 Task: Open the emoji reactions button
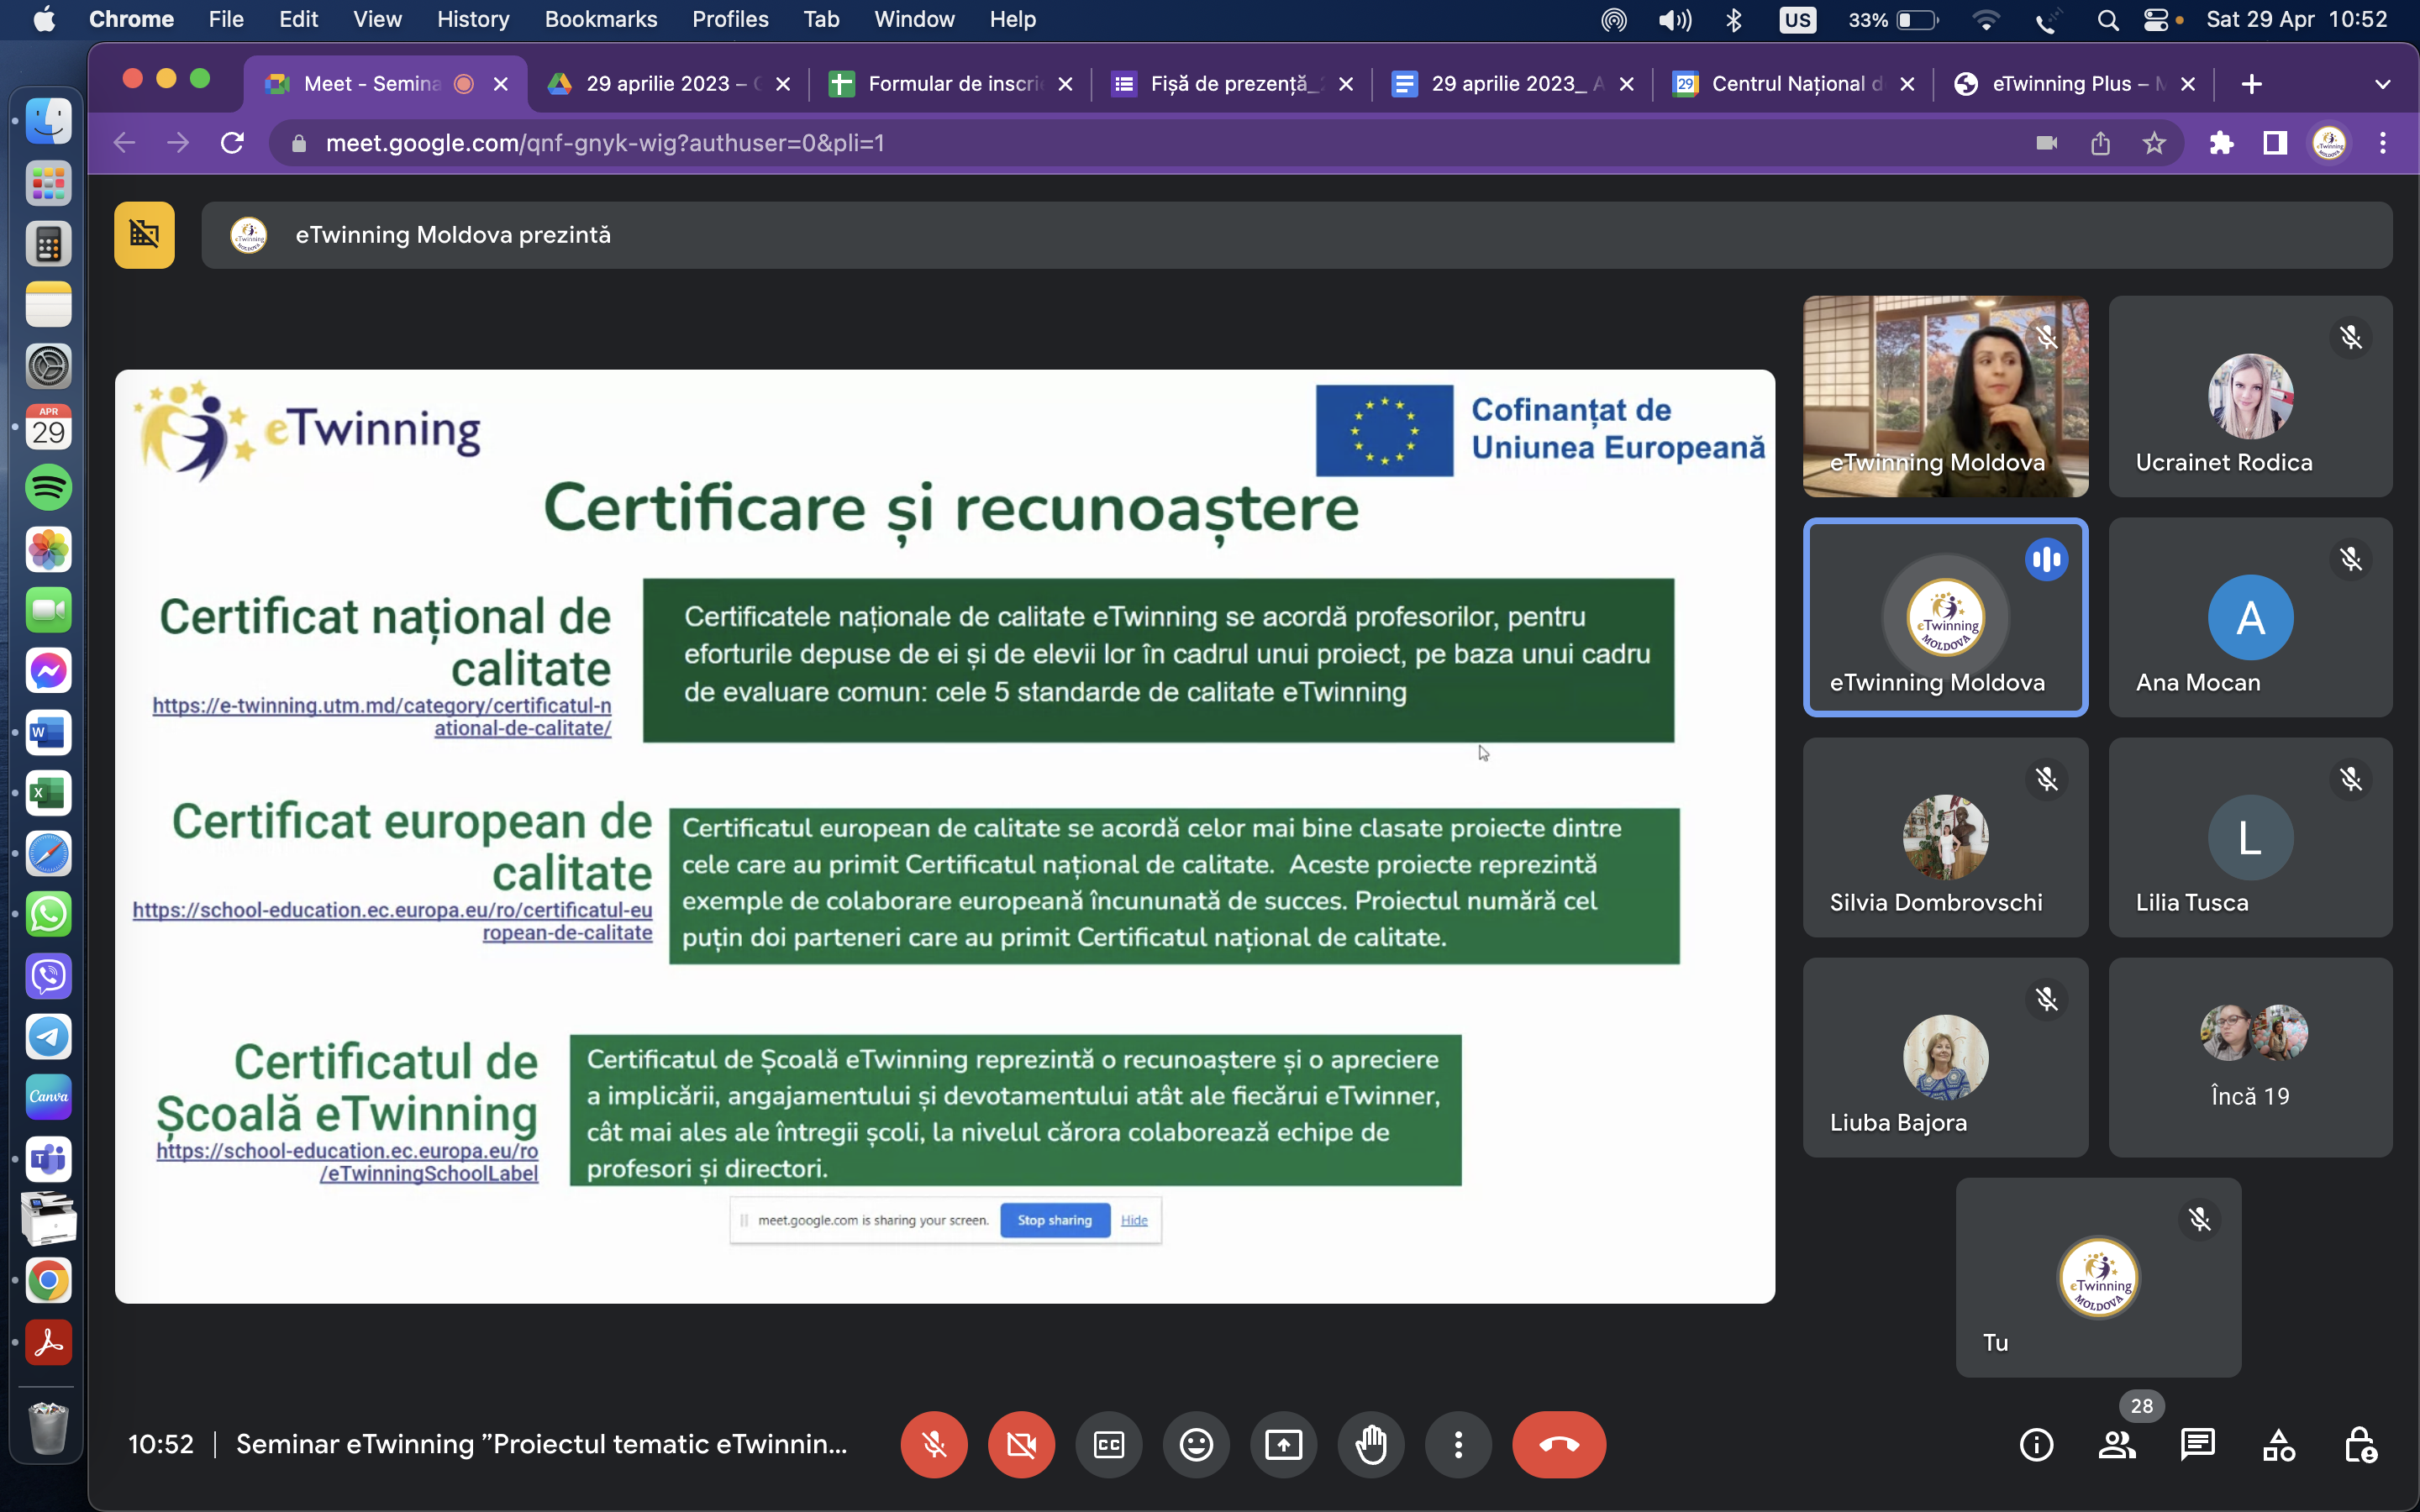tap(1196, 1444)
